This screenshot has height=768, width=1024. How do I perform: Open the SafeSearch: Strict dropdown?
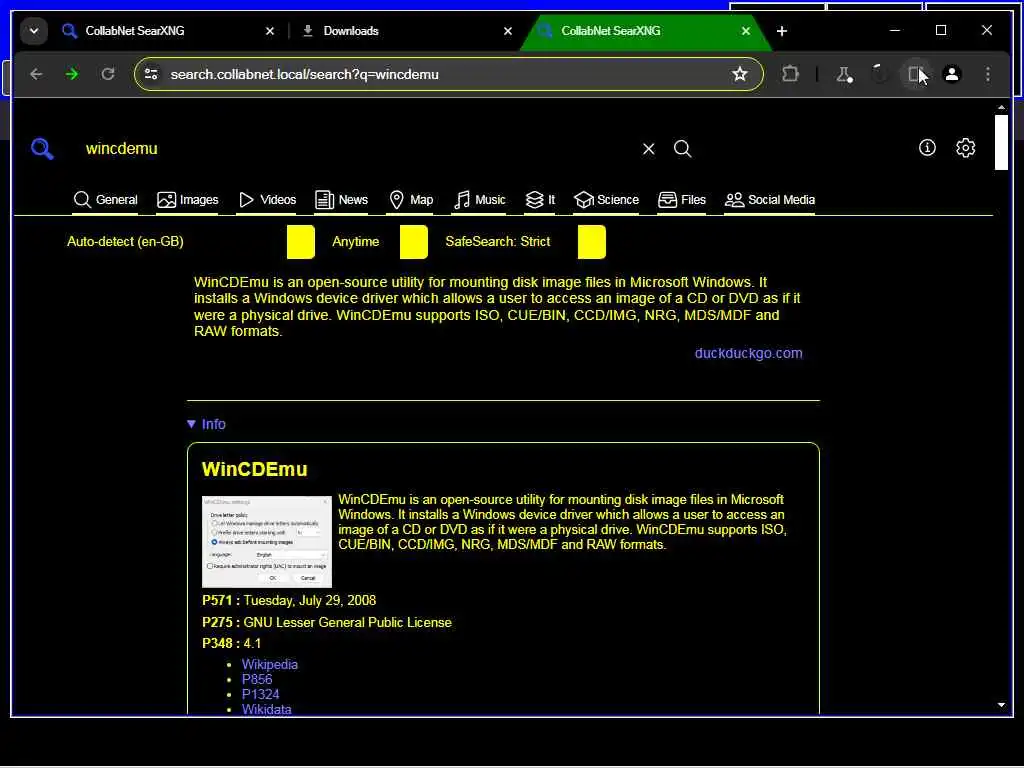525,242
